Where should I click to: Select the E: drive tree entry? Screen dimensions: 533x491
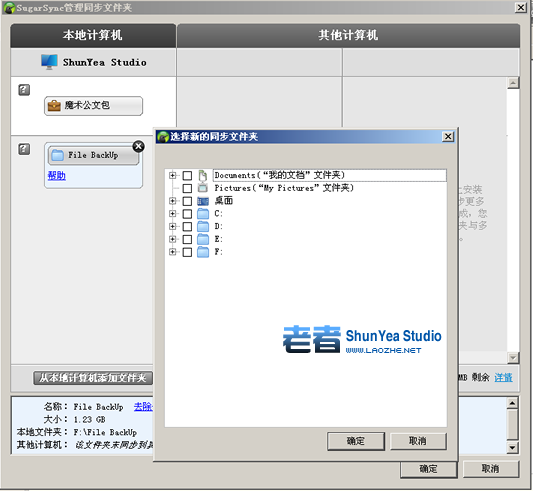[219, 239]
